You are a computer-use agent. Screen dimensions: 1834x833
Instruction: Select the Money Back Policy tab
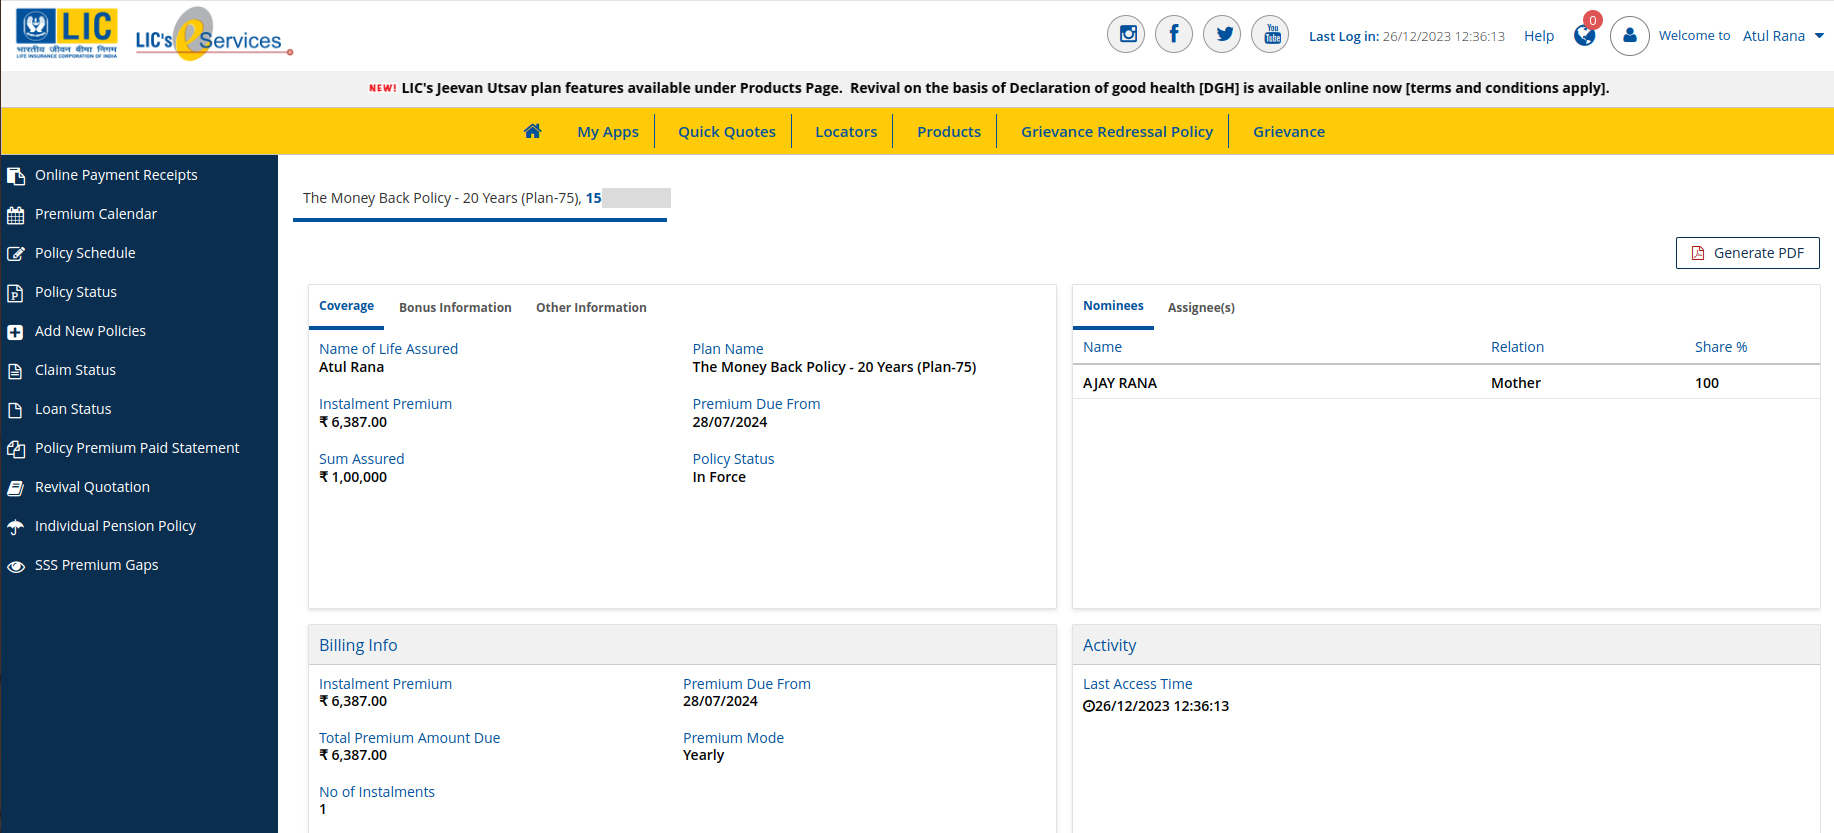pos(481,198)
